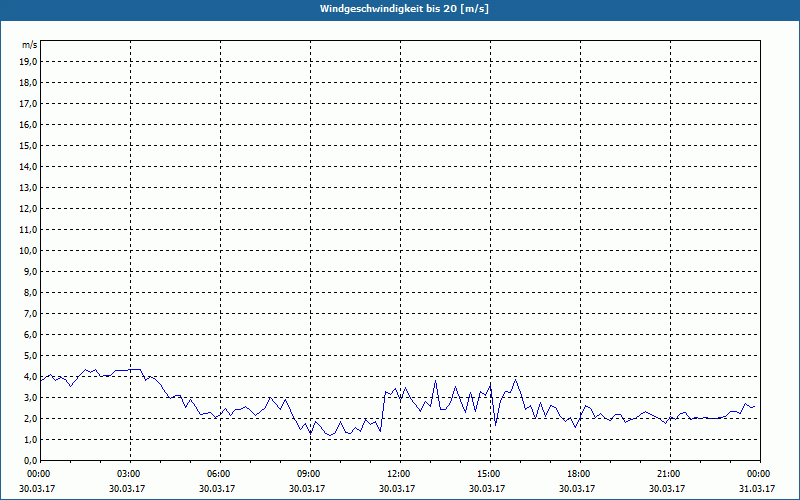Select the "4,0" y-axis label
This screenshot has width=800, height=500.
pos(30,377)
